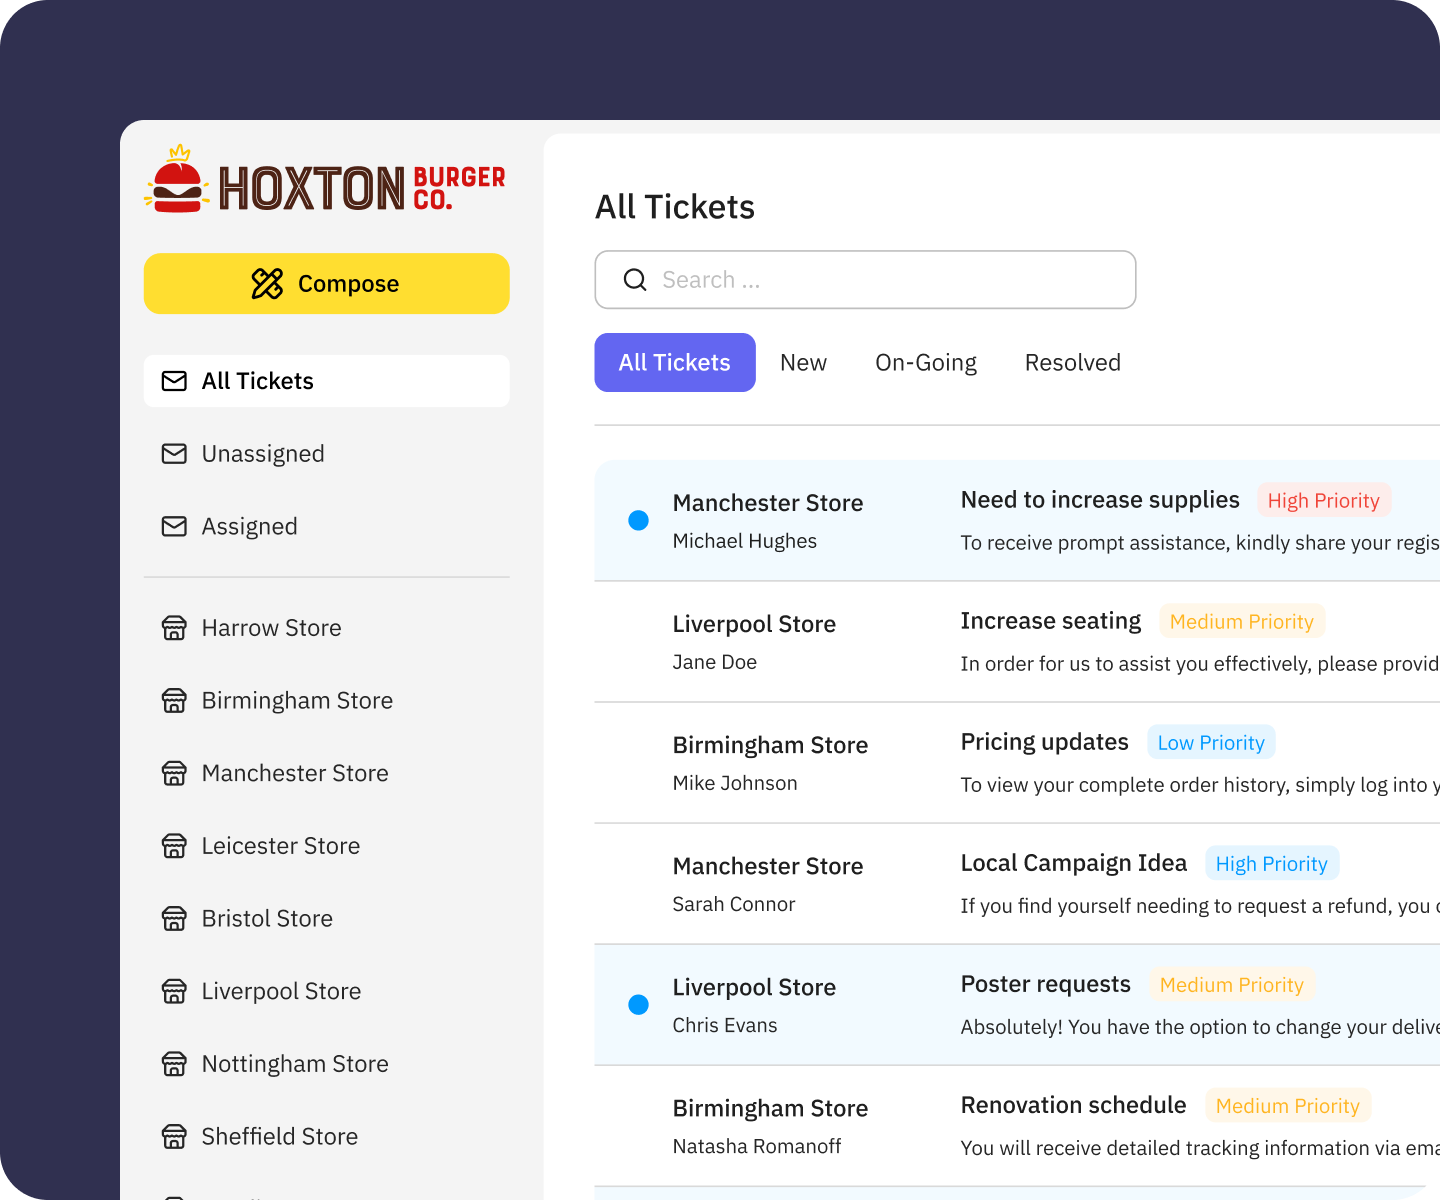The image size is (1440, 1200).
Task: Open the Assigned tickets folder
Action: click(x=326, y=526)
